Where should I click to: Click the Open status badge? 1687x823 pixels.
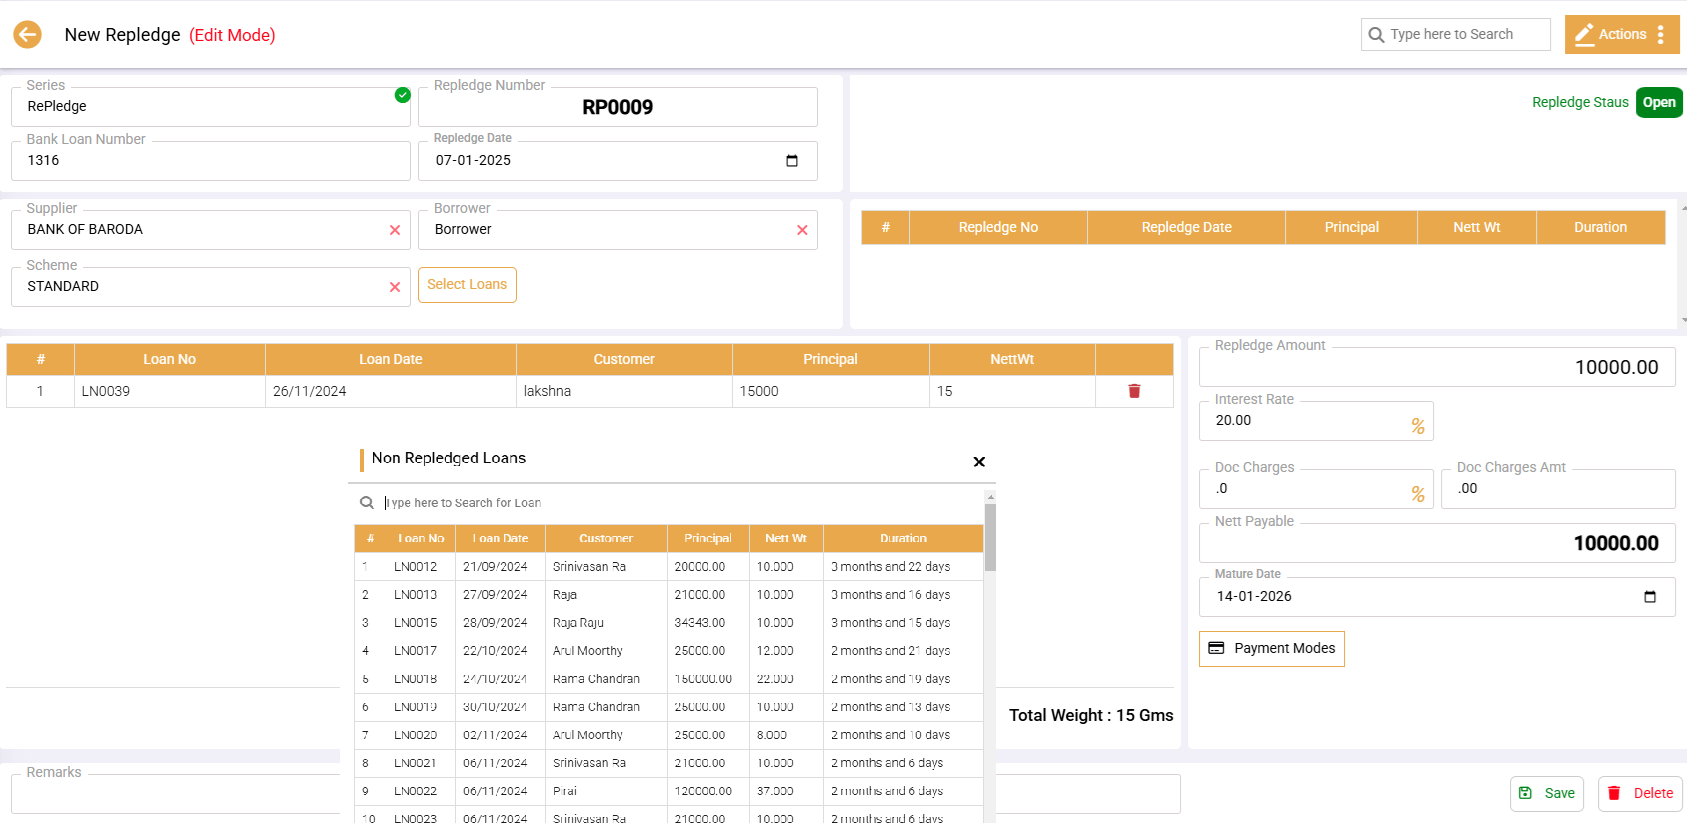point(1659,103)
